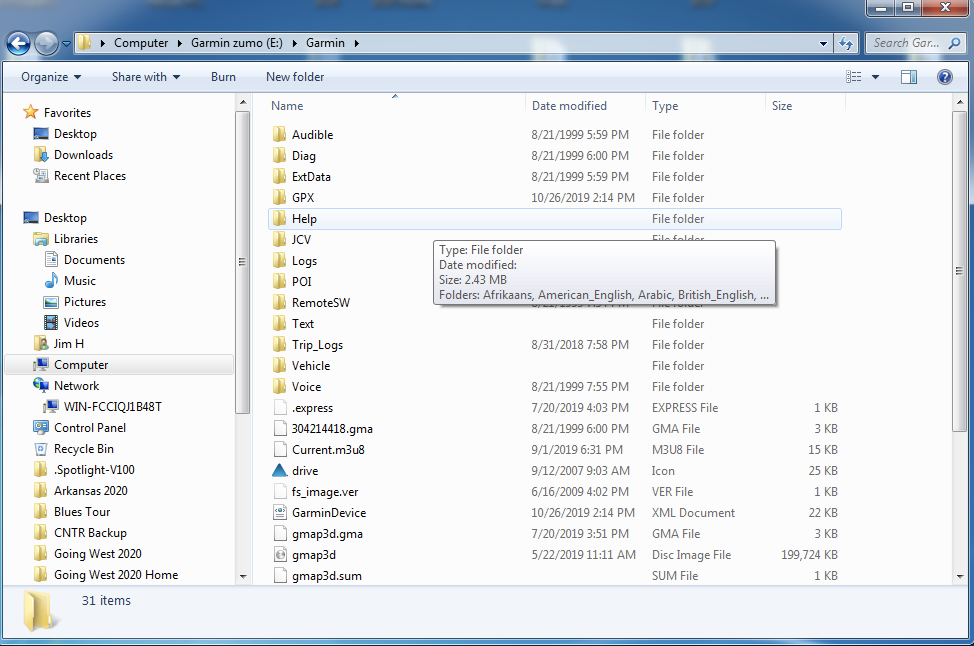Click the blue Help question mark icon
This screenshot has height=646, width=974.
(945, 77)
